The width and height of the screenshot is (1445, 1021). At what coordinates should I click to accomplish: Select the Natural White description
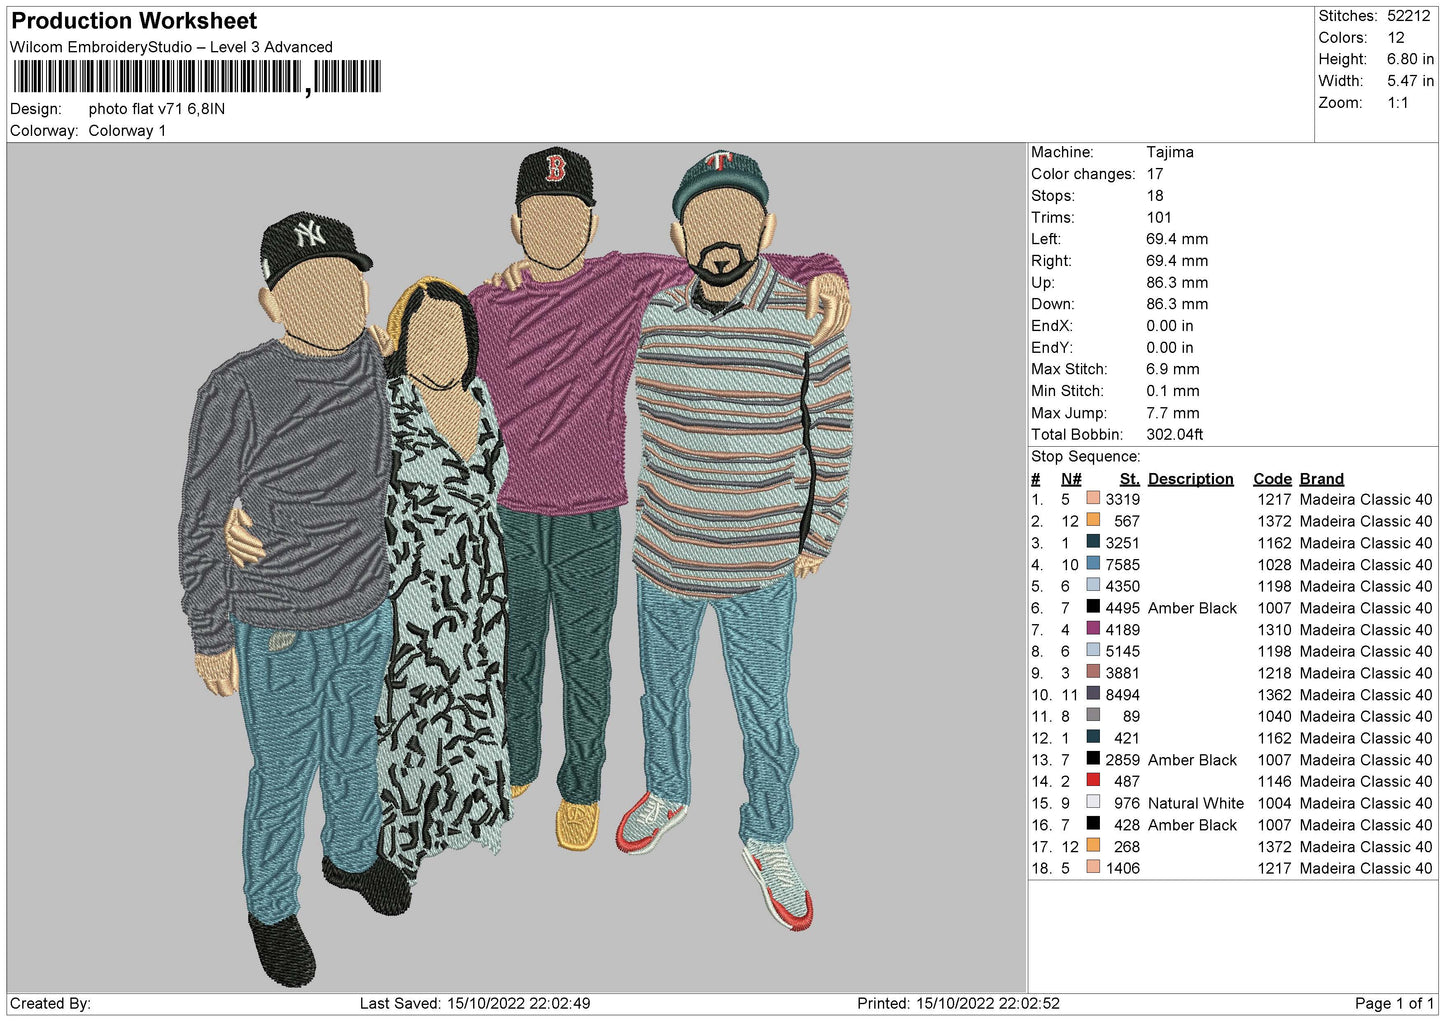[1196, 803]
